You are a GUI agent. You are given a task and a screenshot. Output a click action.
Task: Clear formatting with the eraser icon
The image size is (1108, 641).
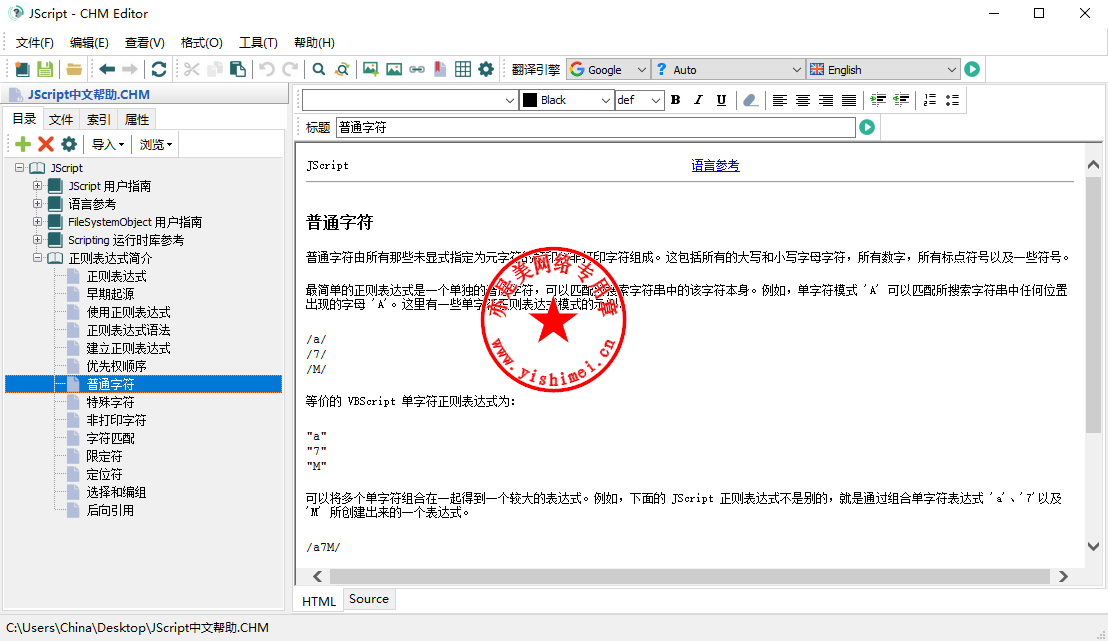[x=750, y=100]
